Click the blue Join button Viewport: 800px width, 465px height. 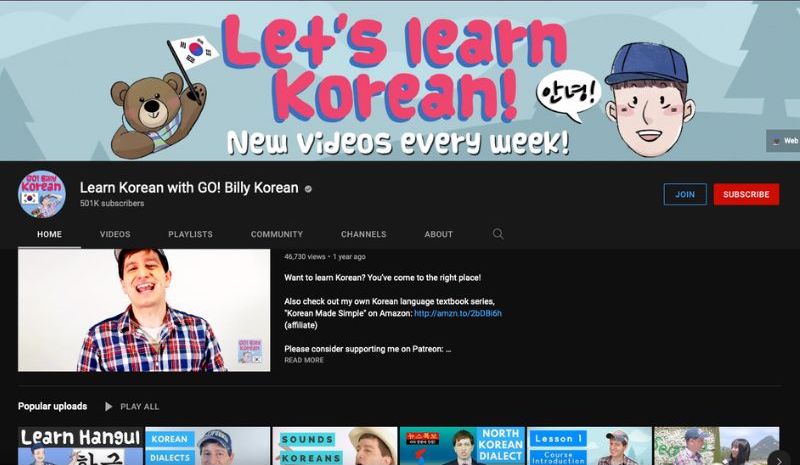click(685, 194)
